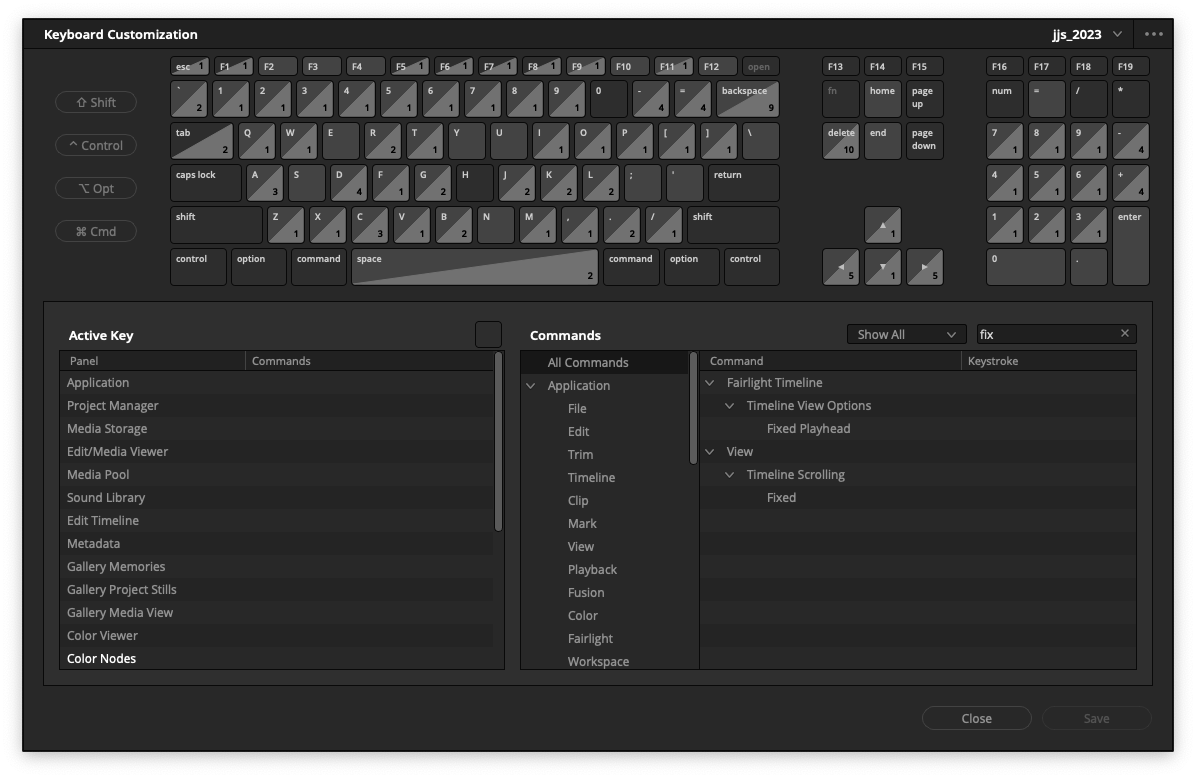
Task: Select the Fairlight command category
Action: point(590,638)
